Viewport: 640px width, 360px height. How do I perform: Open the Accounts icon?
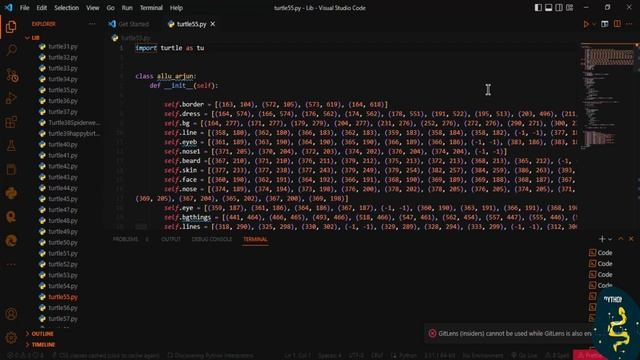(x=11, y=314)
